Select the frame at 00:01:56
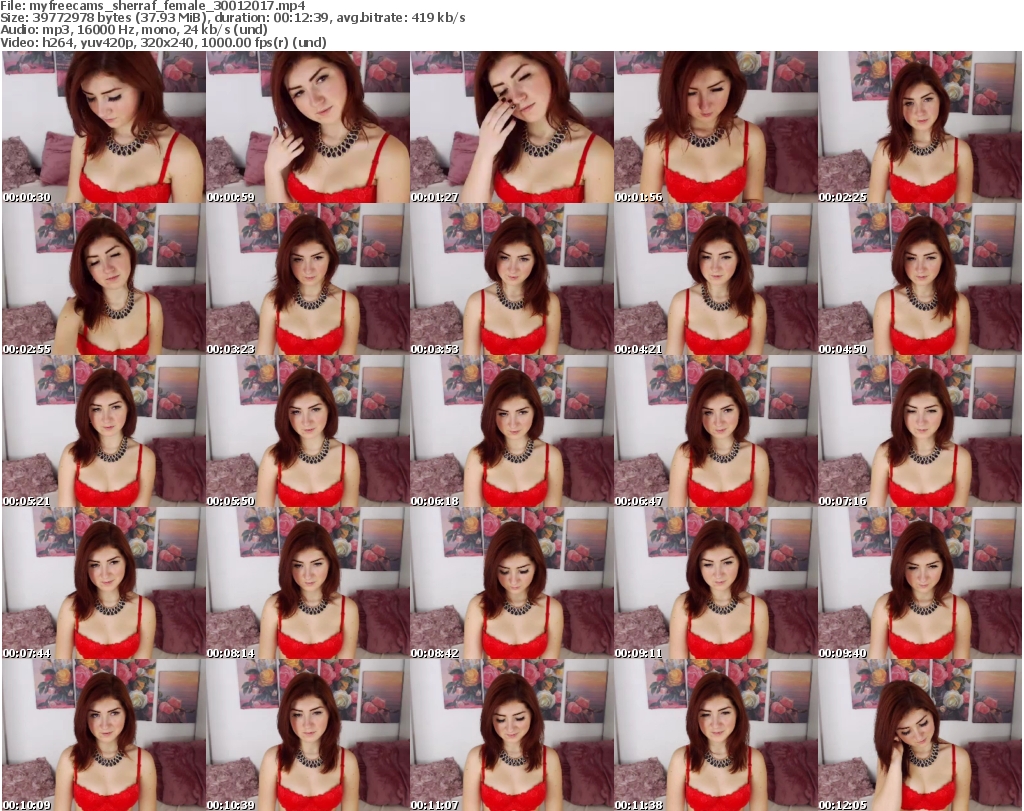1024x811 pixels. tap(716, 127)
